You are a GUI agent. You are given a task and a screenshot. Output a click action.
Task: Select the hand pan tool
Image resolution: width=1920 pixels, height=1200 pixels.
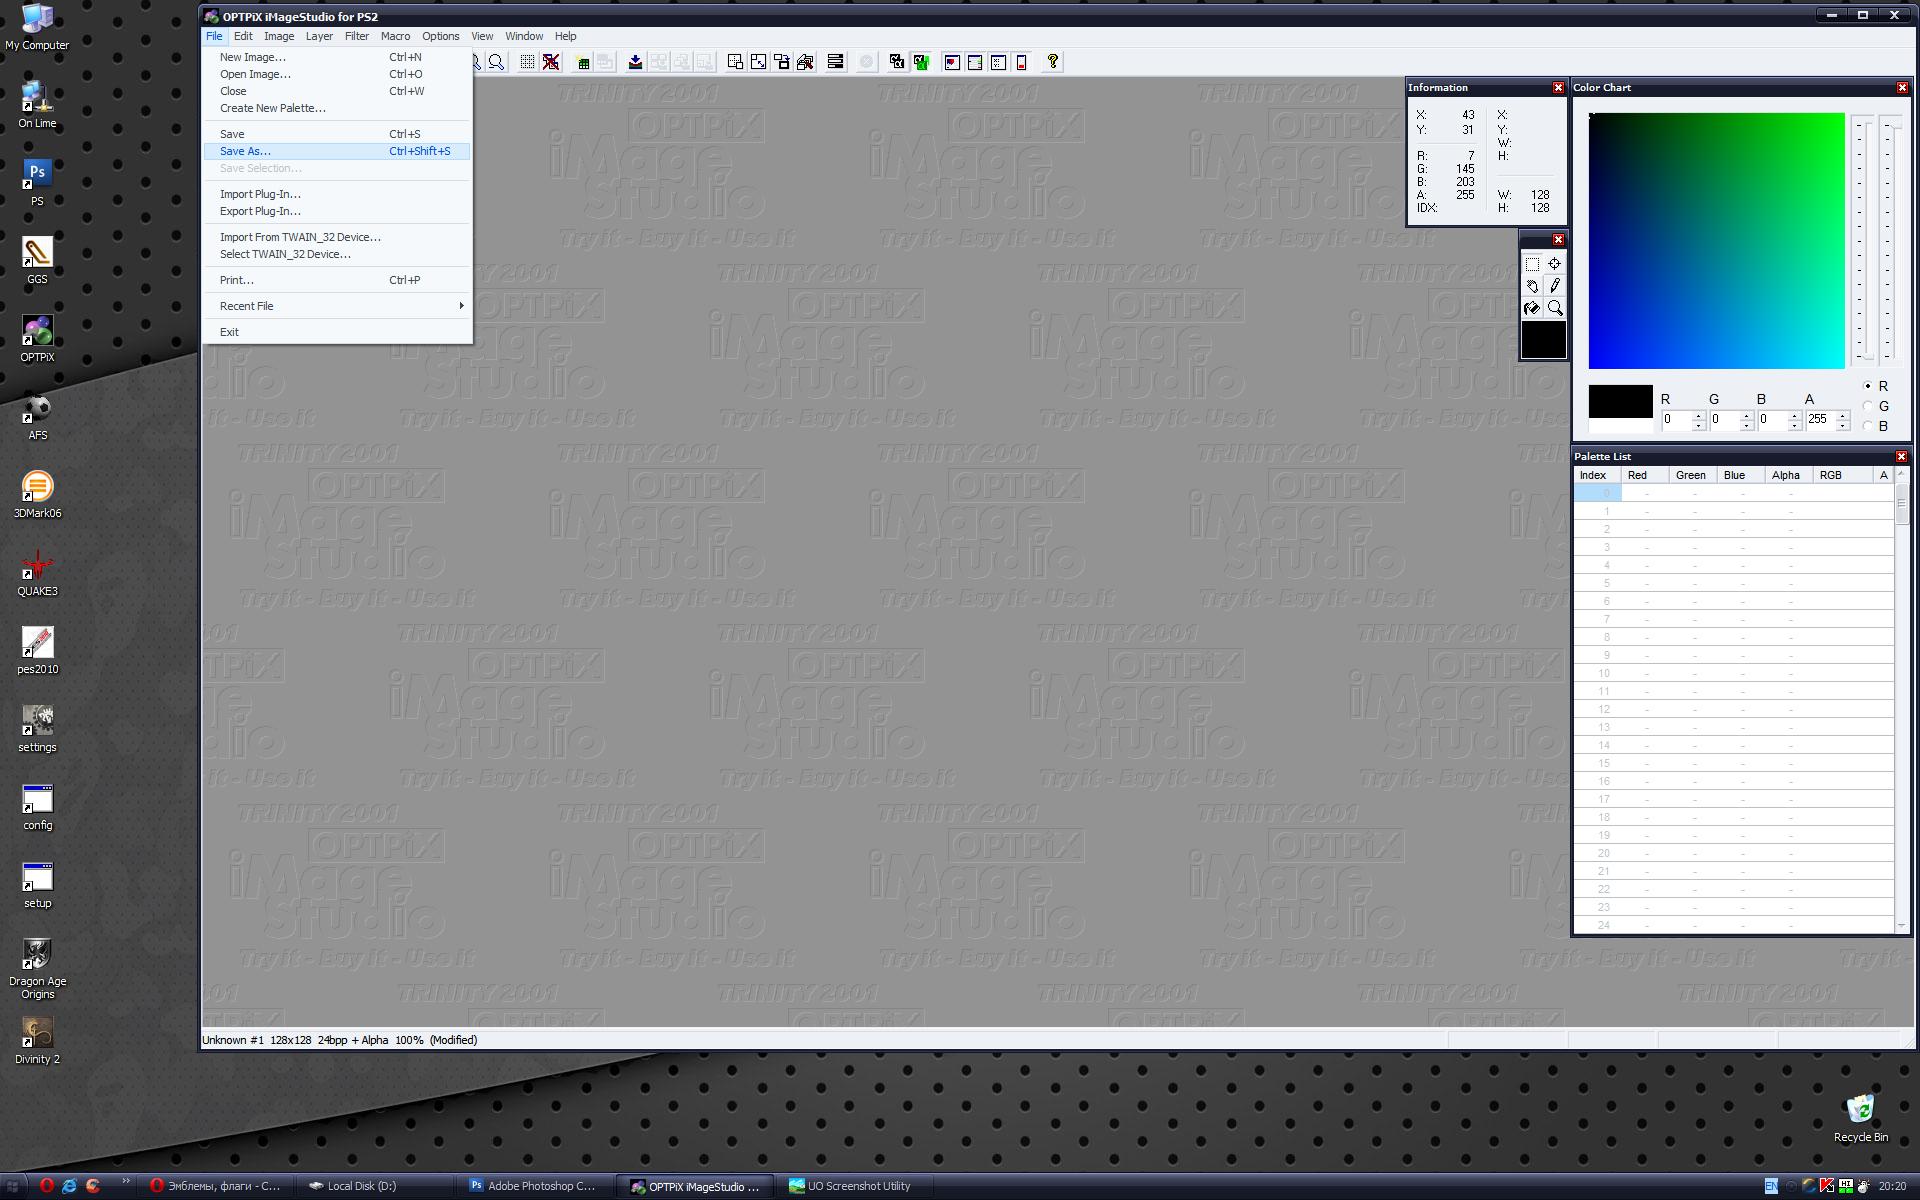(1532, 286)
